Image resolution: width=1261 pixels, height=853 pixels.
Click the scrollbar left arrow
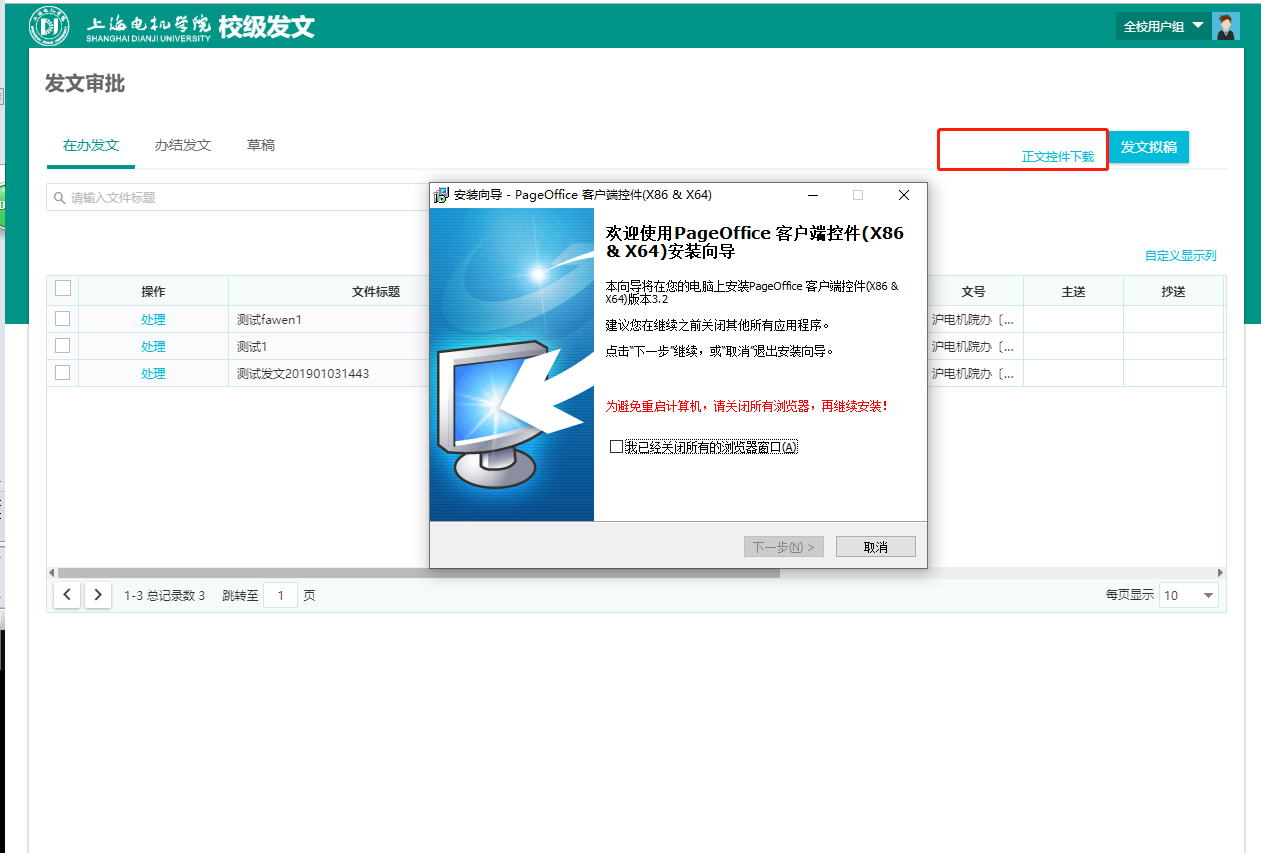pos(51,573)
